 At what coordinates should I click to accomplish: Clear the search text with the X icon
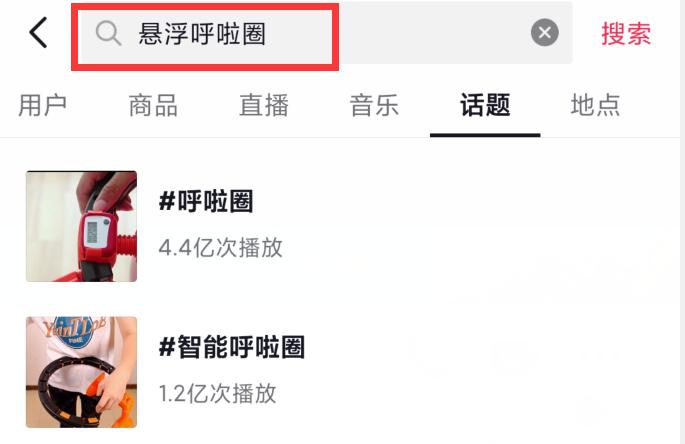[x=544, y=33]
